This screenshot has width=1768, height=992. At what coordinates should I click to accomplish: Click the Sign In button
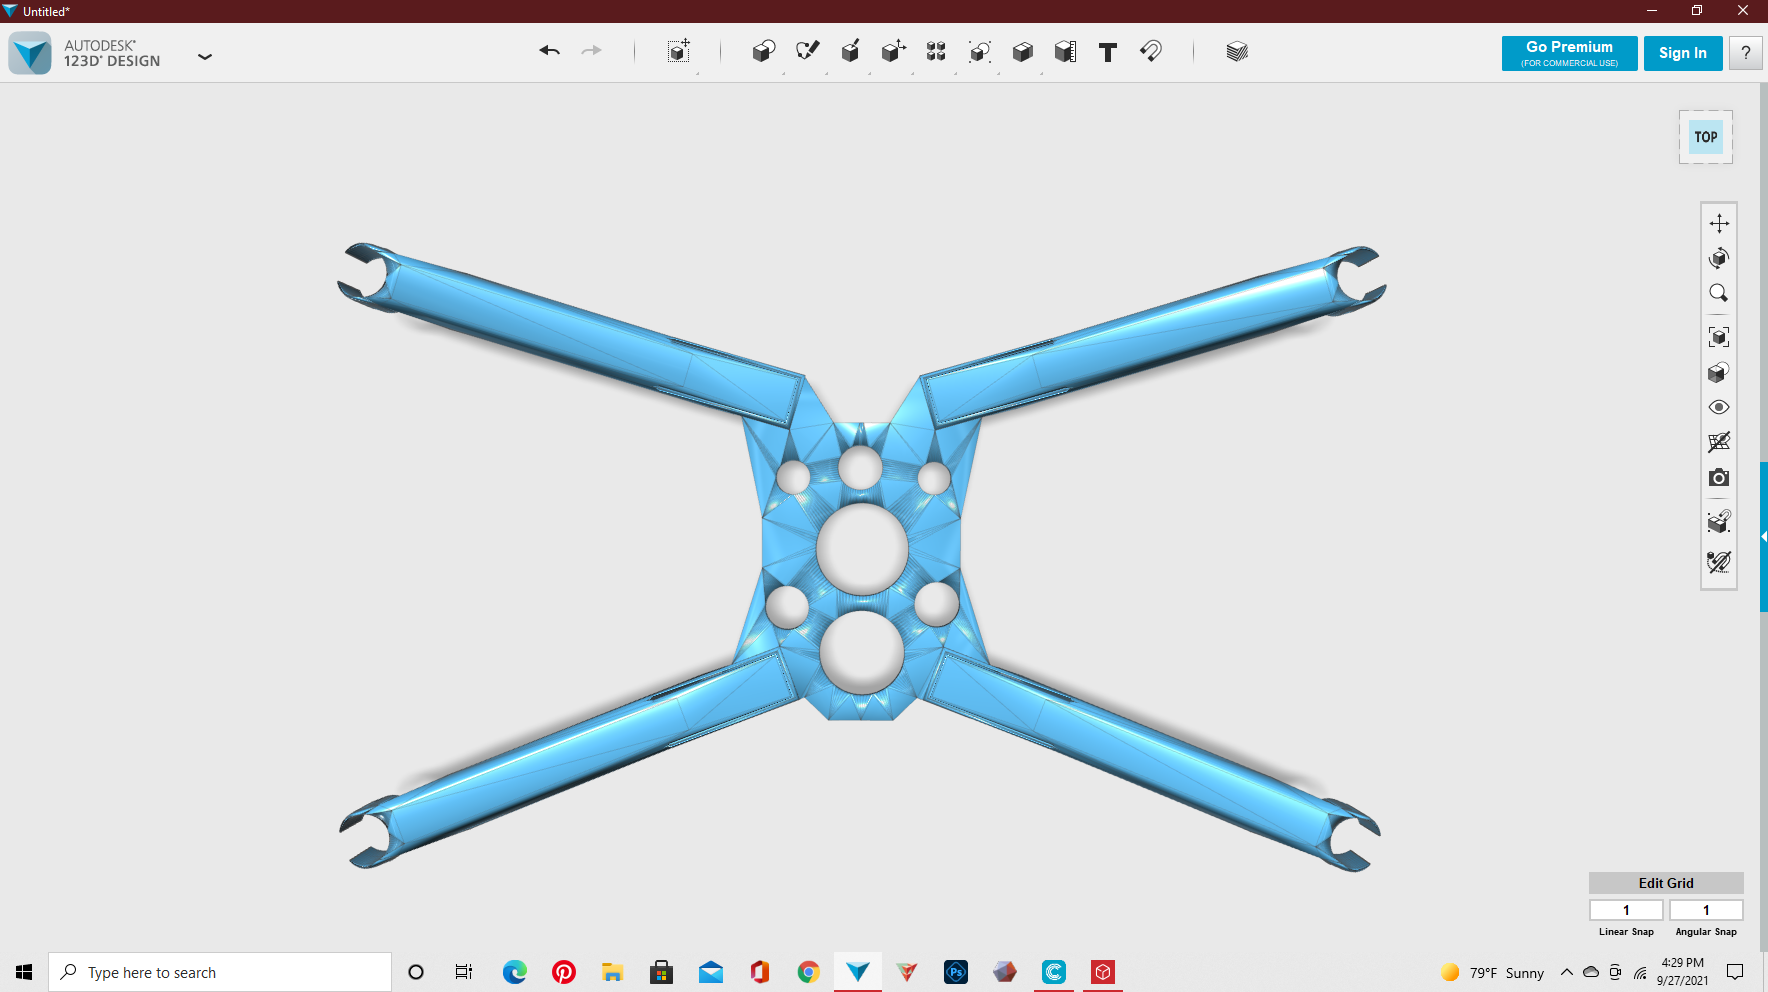click(1683, 53)
